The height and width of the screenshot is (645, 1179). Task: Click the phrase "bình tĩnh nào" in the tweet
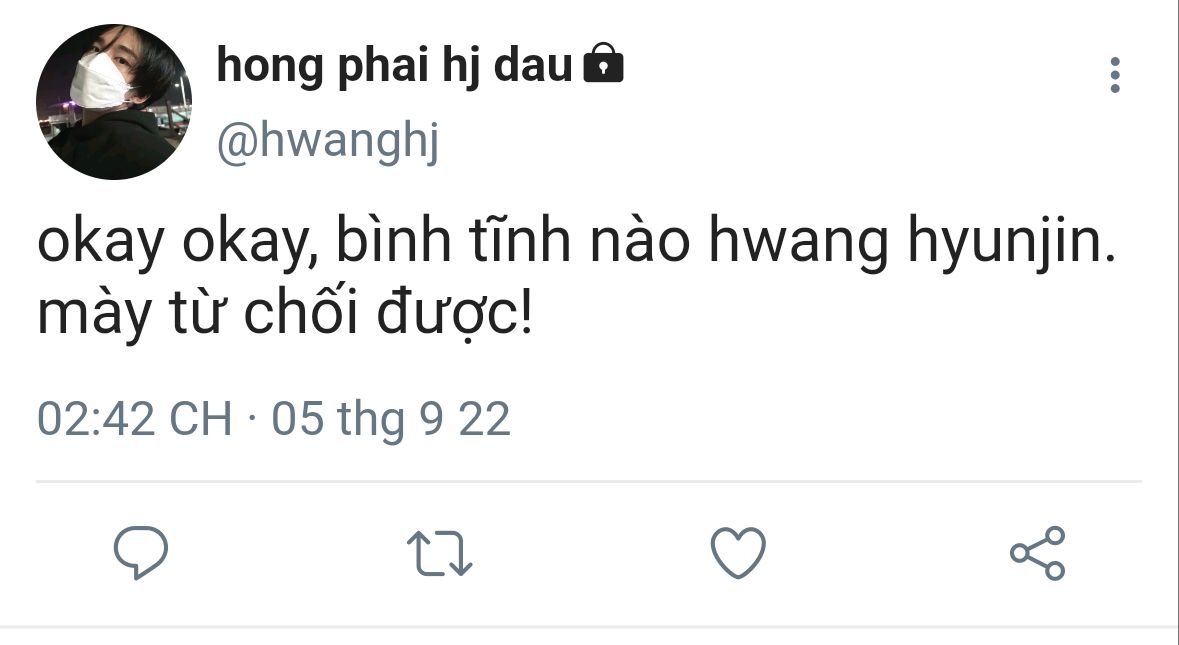pos(513,240)
